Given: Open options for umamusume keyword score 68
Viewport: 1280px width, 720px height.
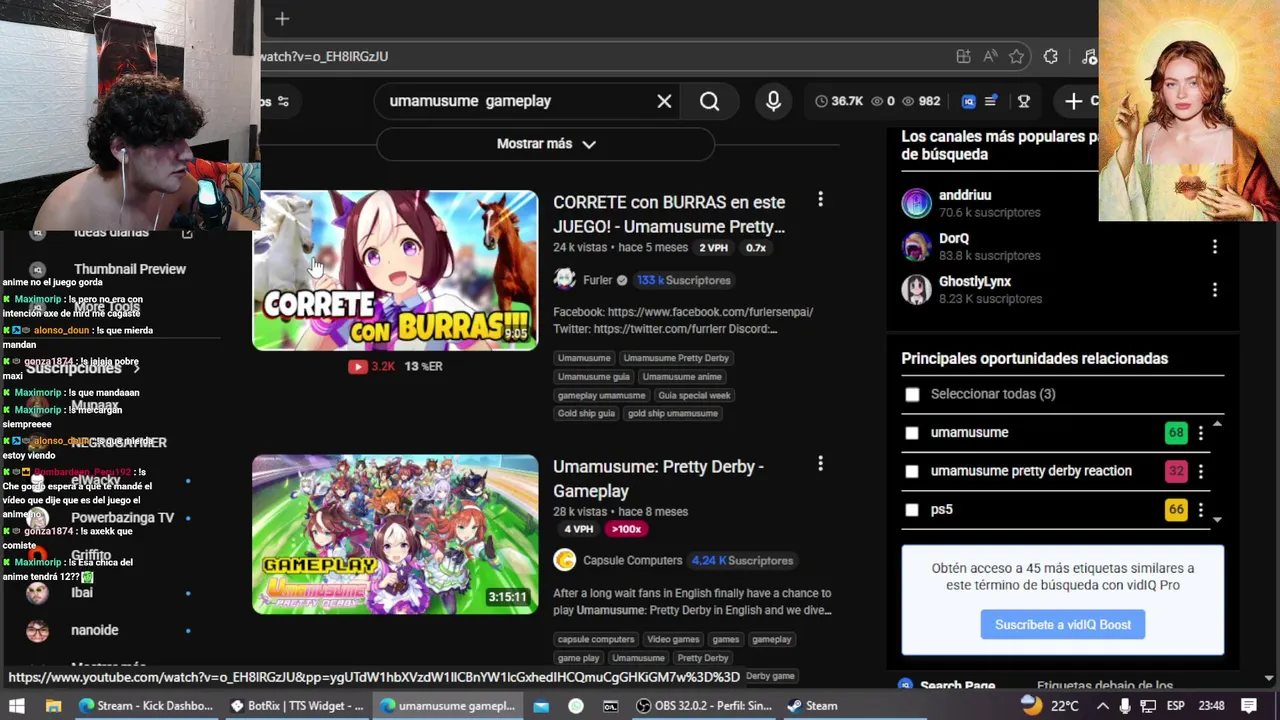Looking at the screenshot, I should pos(1200,433).
